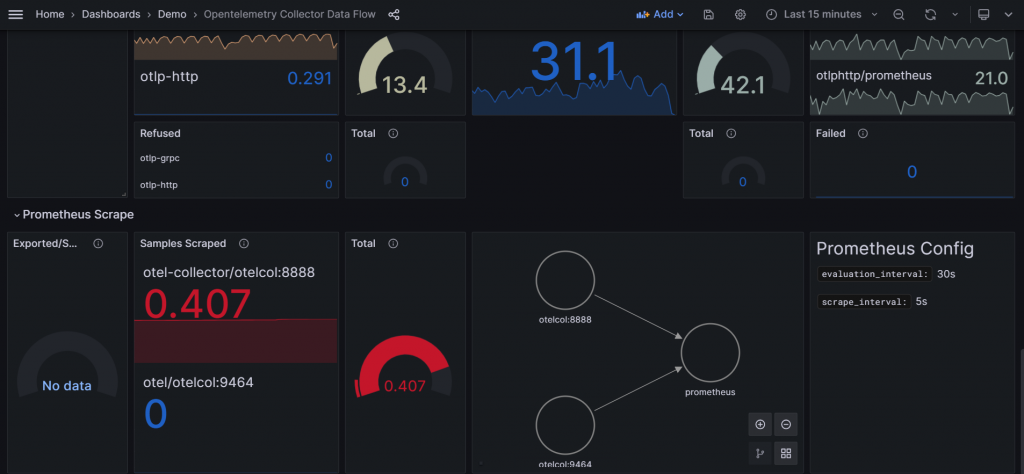Screen dimensions: 1024x474
Task: Show info for Total panel beside Refused
Action: coord(393,133)
